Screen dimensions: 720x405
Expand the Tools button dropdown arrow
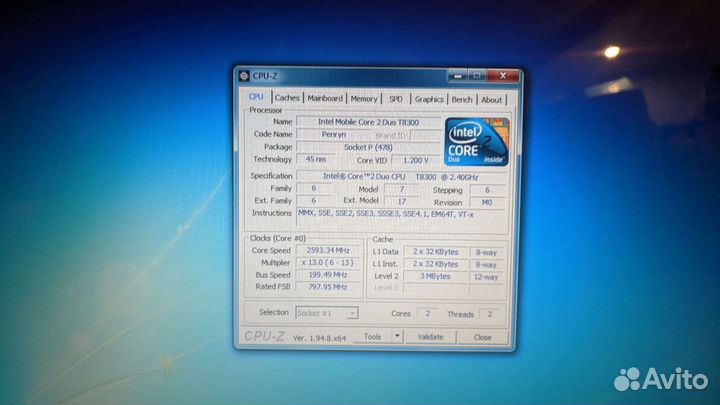tap(397, 337)
